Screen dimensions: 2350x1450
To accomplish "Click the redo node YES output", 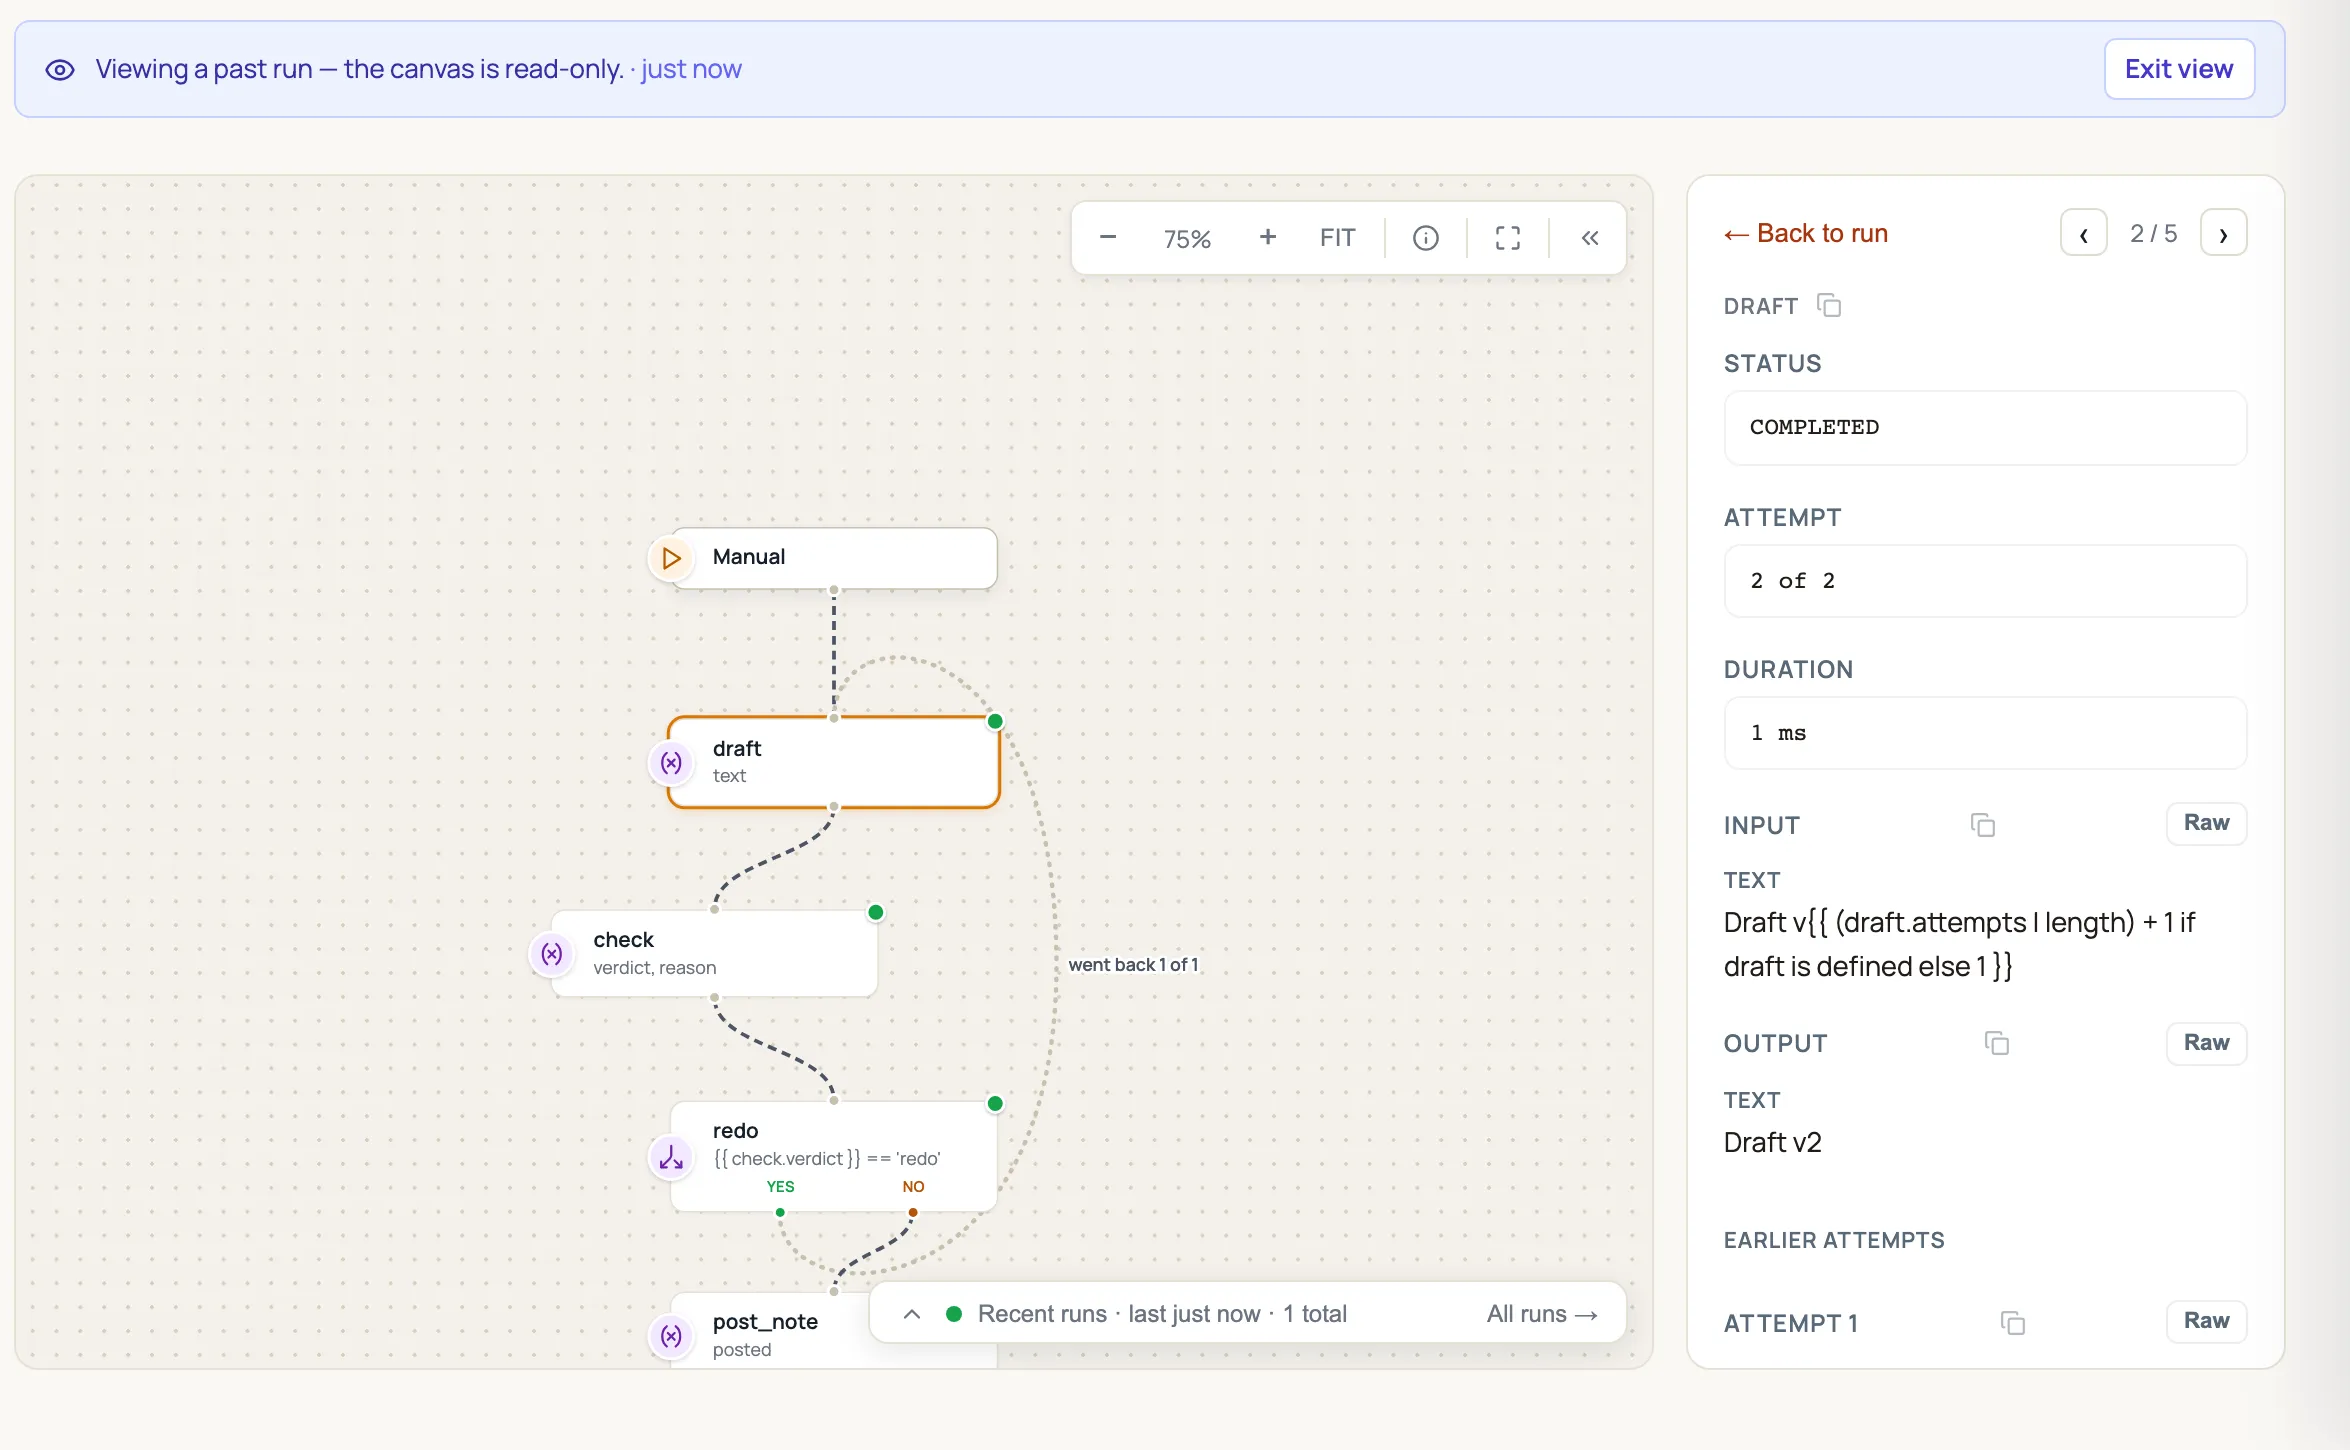I will (780, 1211).
